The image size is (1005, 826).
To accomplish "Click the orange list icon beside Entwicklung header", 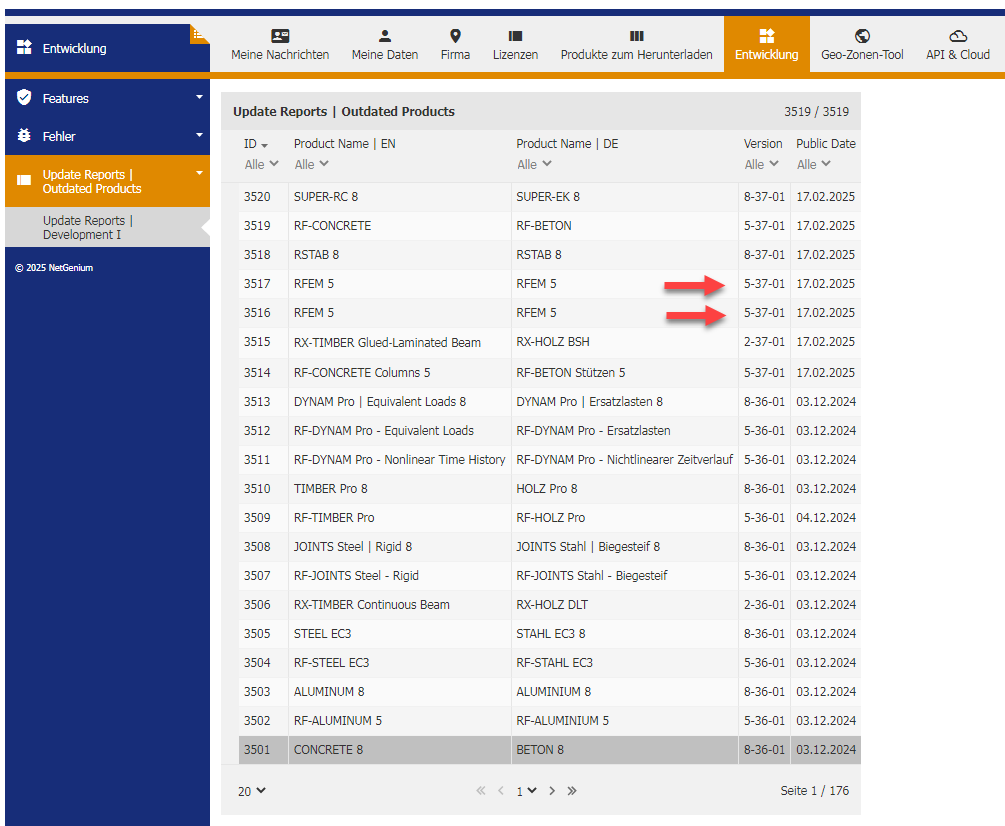I will [x=199, y=34].
